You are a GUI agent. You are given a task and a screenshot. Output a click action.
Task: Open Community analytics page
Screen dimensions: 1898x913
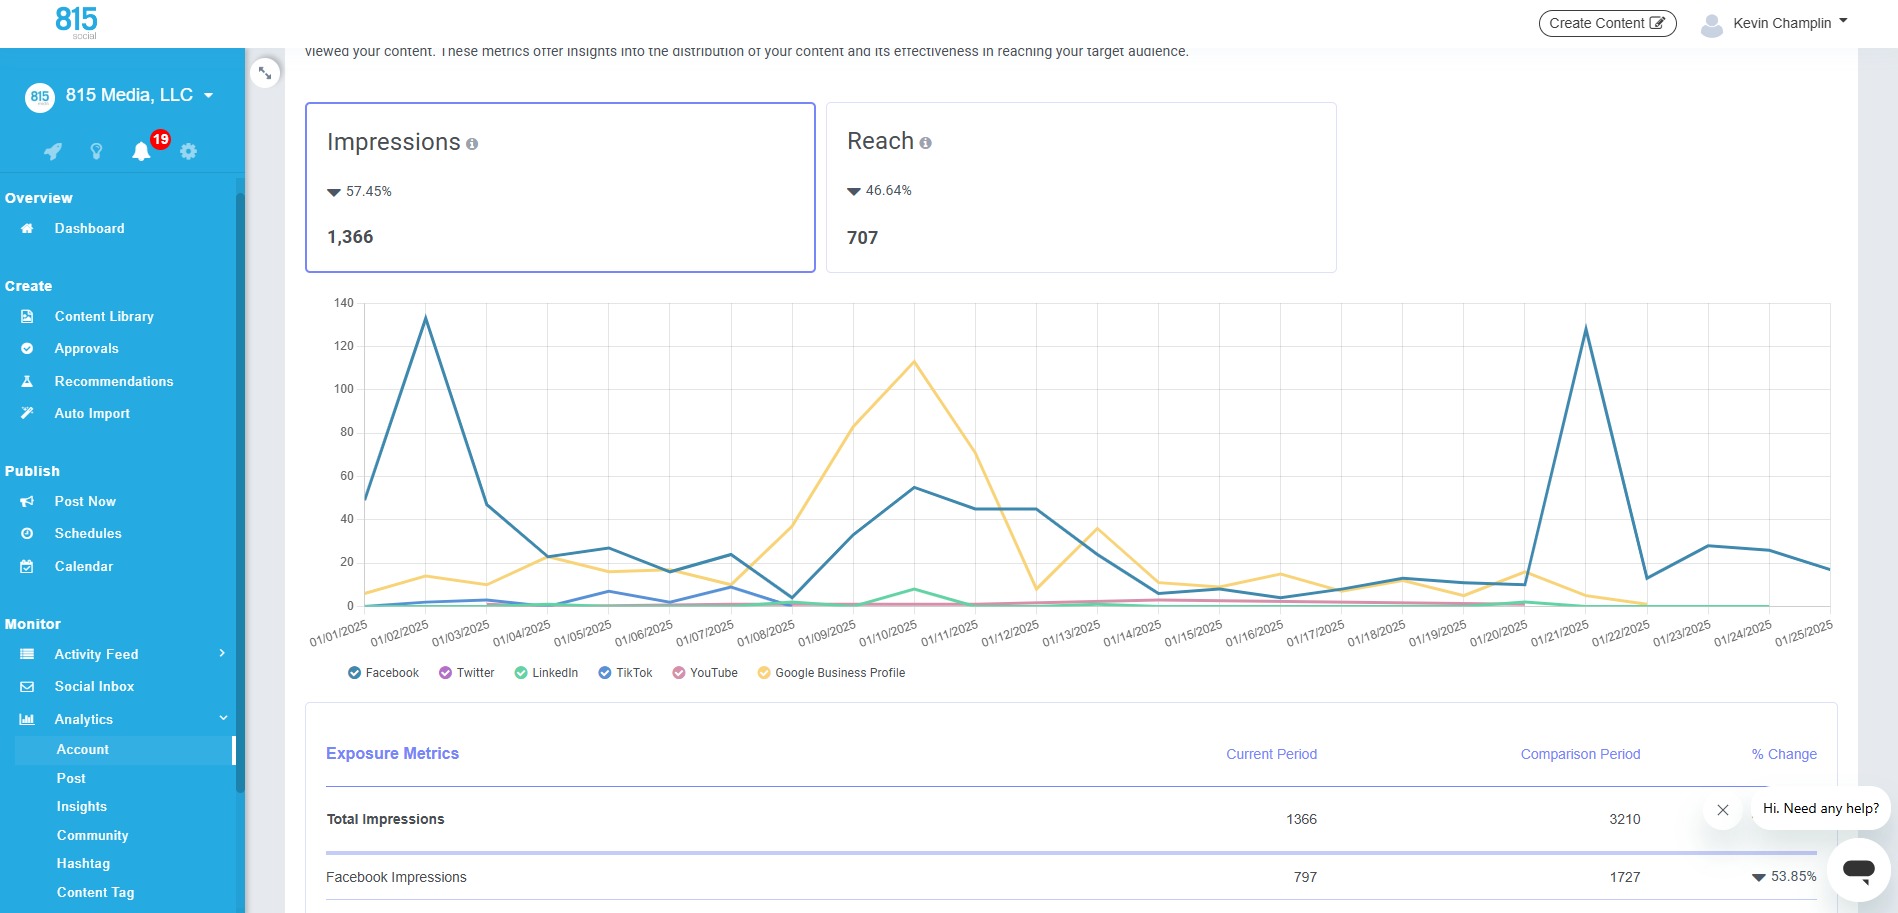point(92,836)
